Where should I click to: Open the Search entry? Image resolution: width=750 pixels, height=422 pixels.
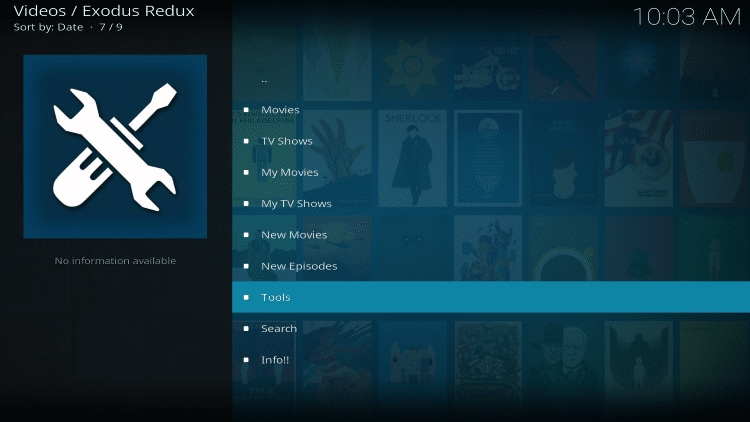coord(491,329)
